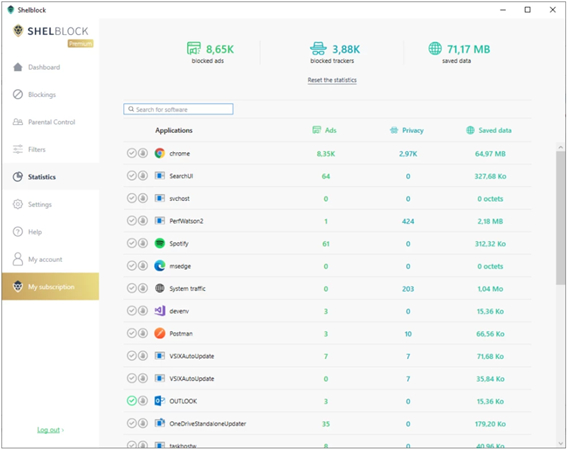Viewport: 567px width, 450px height.
Task: Select the Statistics pie chart icon
Action: coord(18,177)
